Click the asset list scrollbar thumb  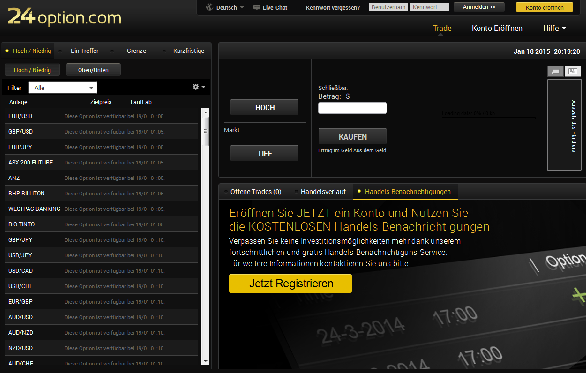point(205,131)
